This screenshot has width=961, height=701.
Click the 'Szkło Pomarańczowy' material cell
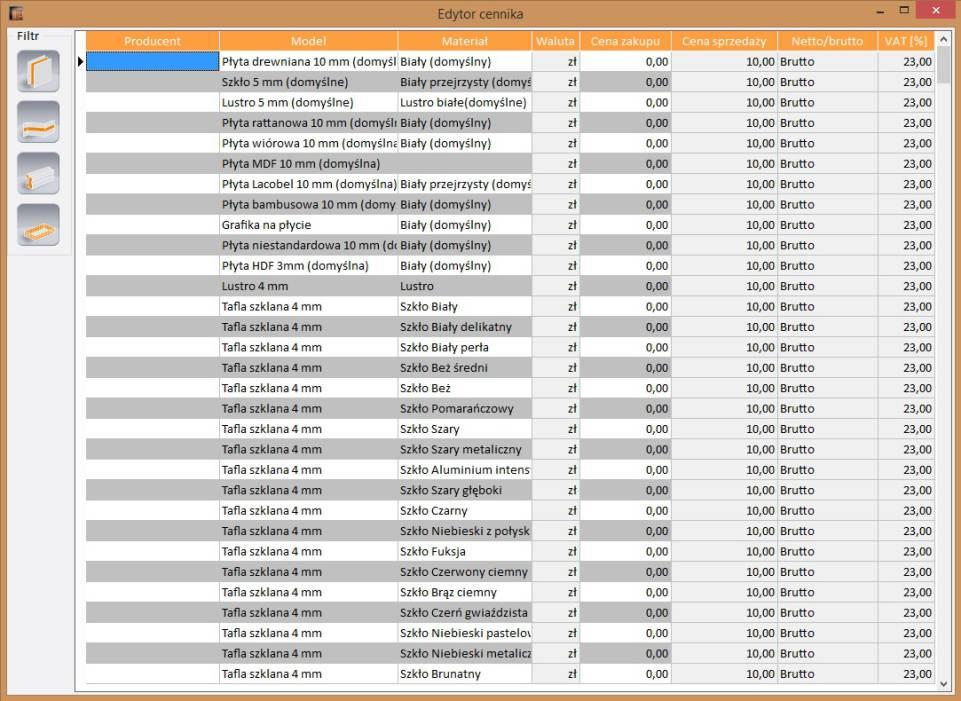click(465, 409)
